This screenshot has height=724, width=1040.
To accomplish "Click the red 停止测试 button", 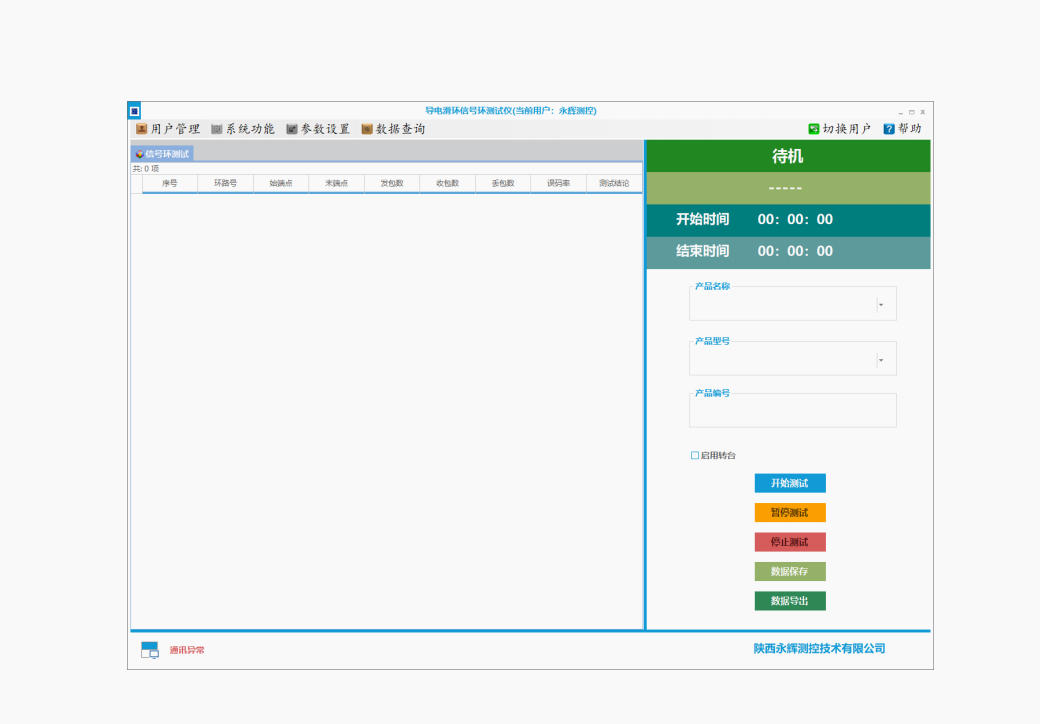I will 790,542.
